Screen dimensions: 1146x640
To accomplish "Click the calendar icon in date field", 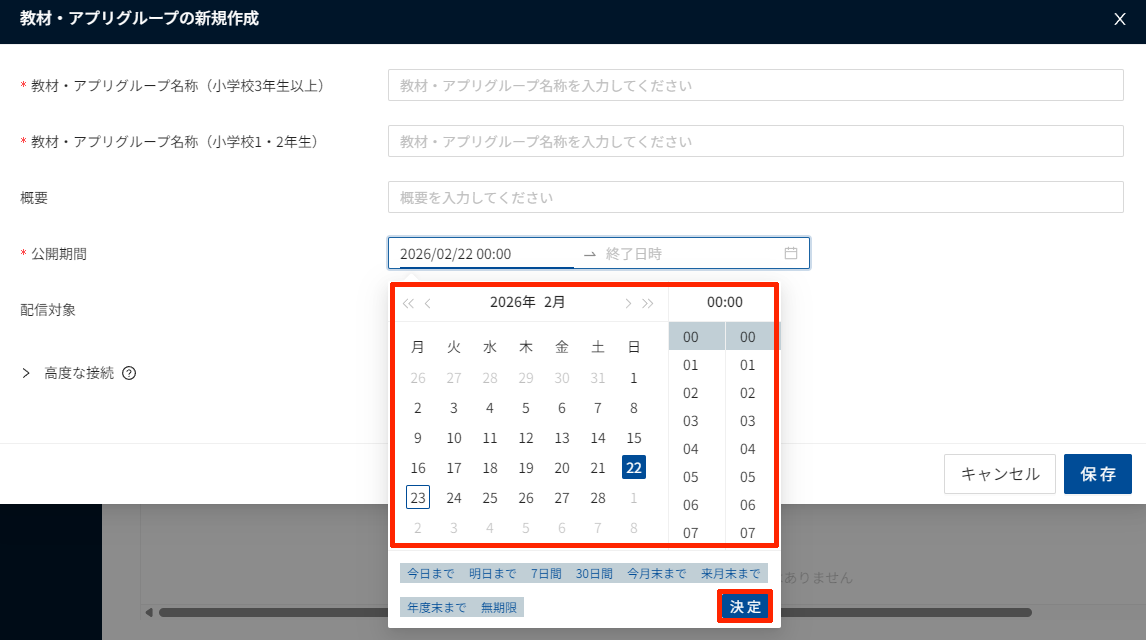I will [791, 253].
